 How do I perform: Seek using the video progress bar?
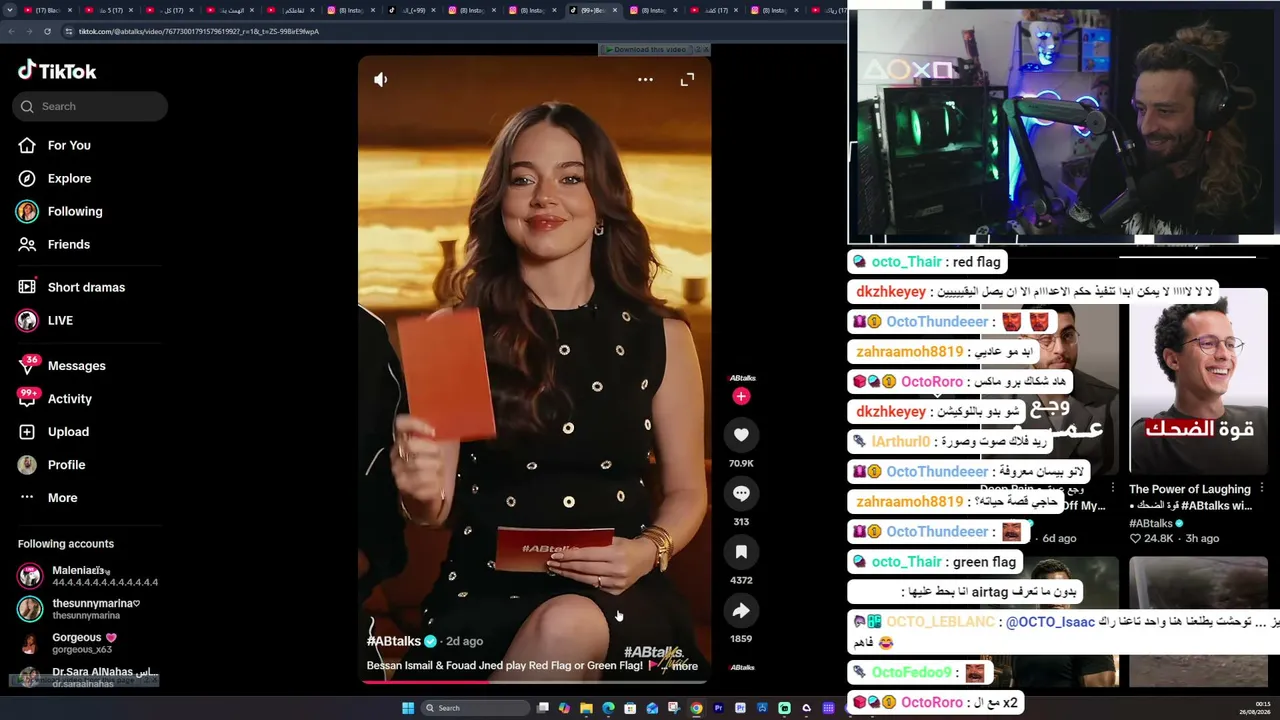pyautogui.click(x=535, y=682)
